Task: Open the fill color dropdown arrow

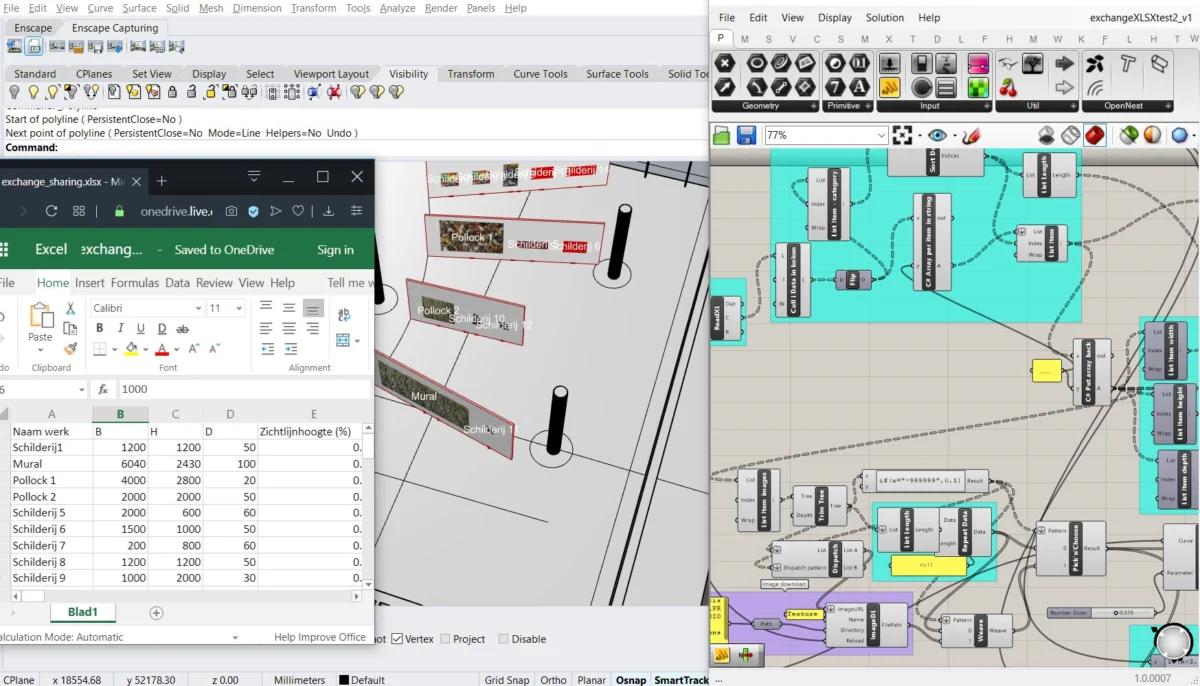Action: coord(146,349)
